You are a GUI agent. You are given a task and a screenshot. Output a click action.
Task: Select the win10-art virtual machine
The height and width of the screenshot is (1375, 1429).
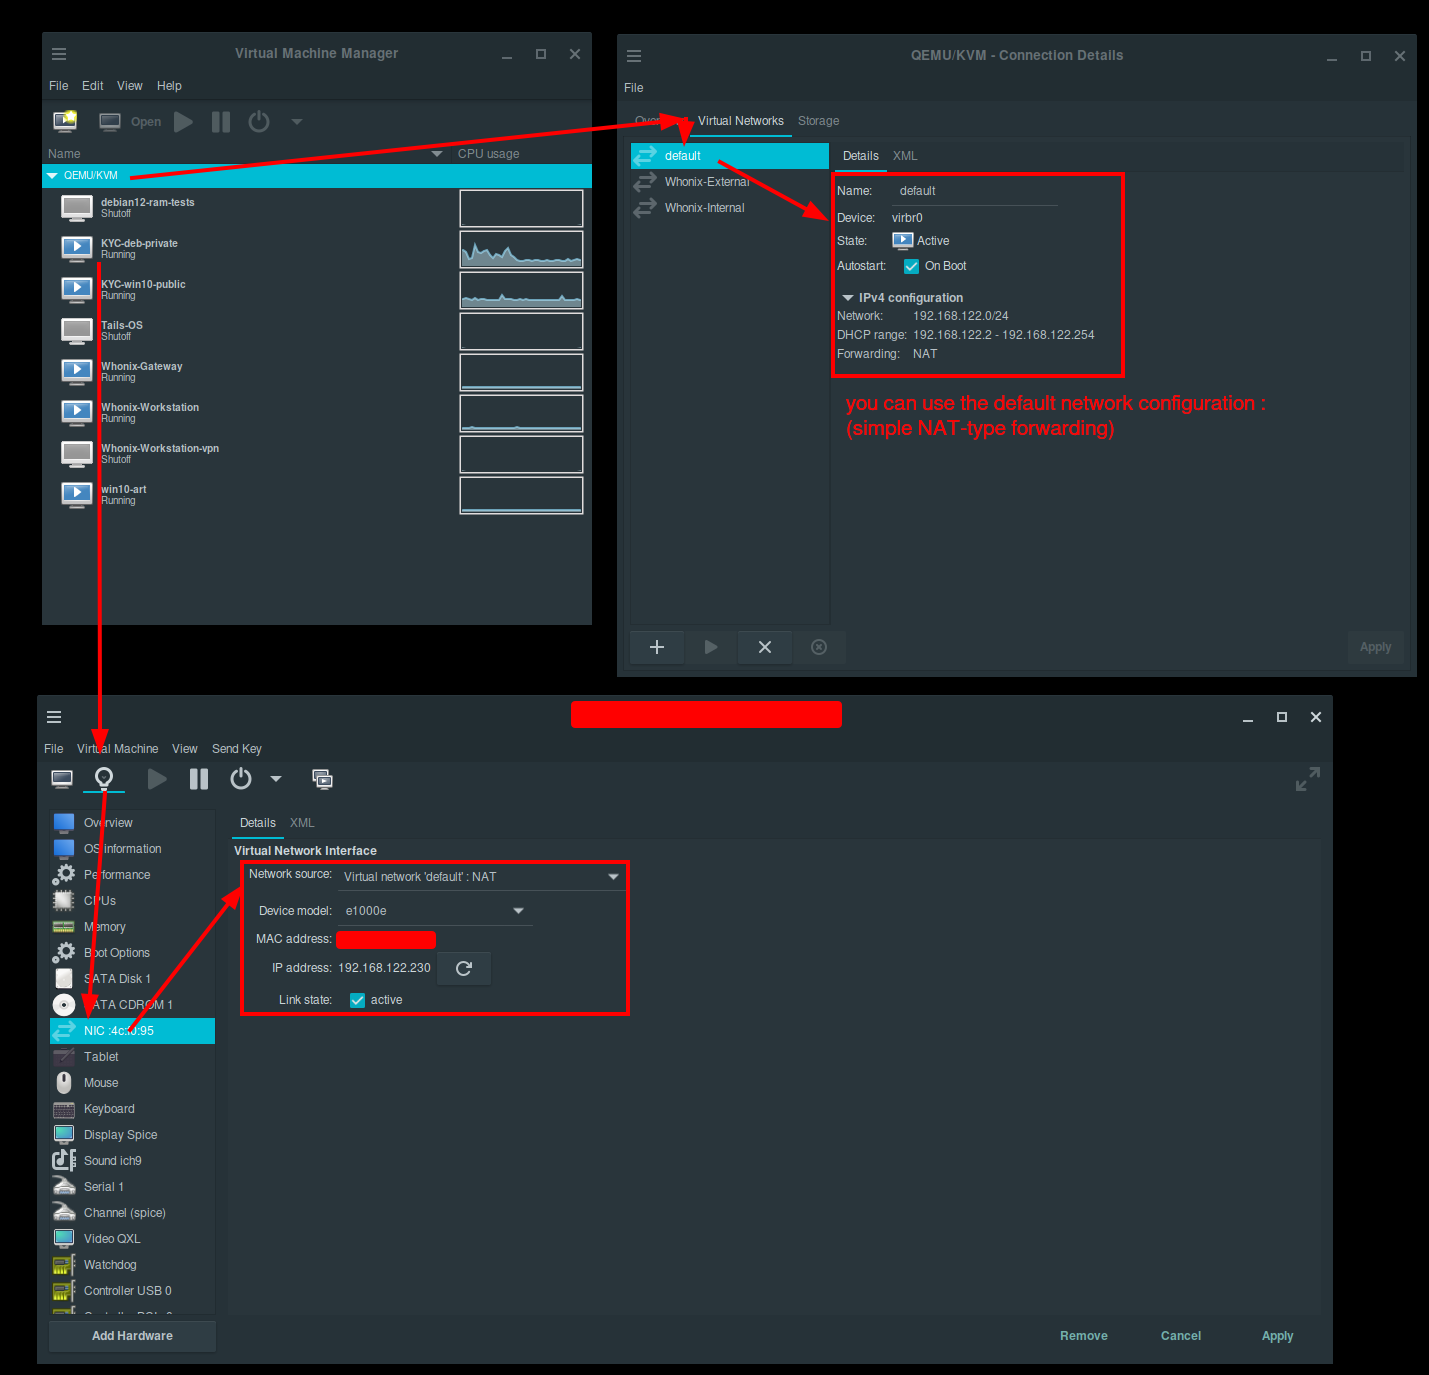[x=317, y=495]
